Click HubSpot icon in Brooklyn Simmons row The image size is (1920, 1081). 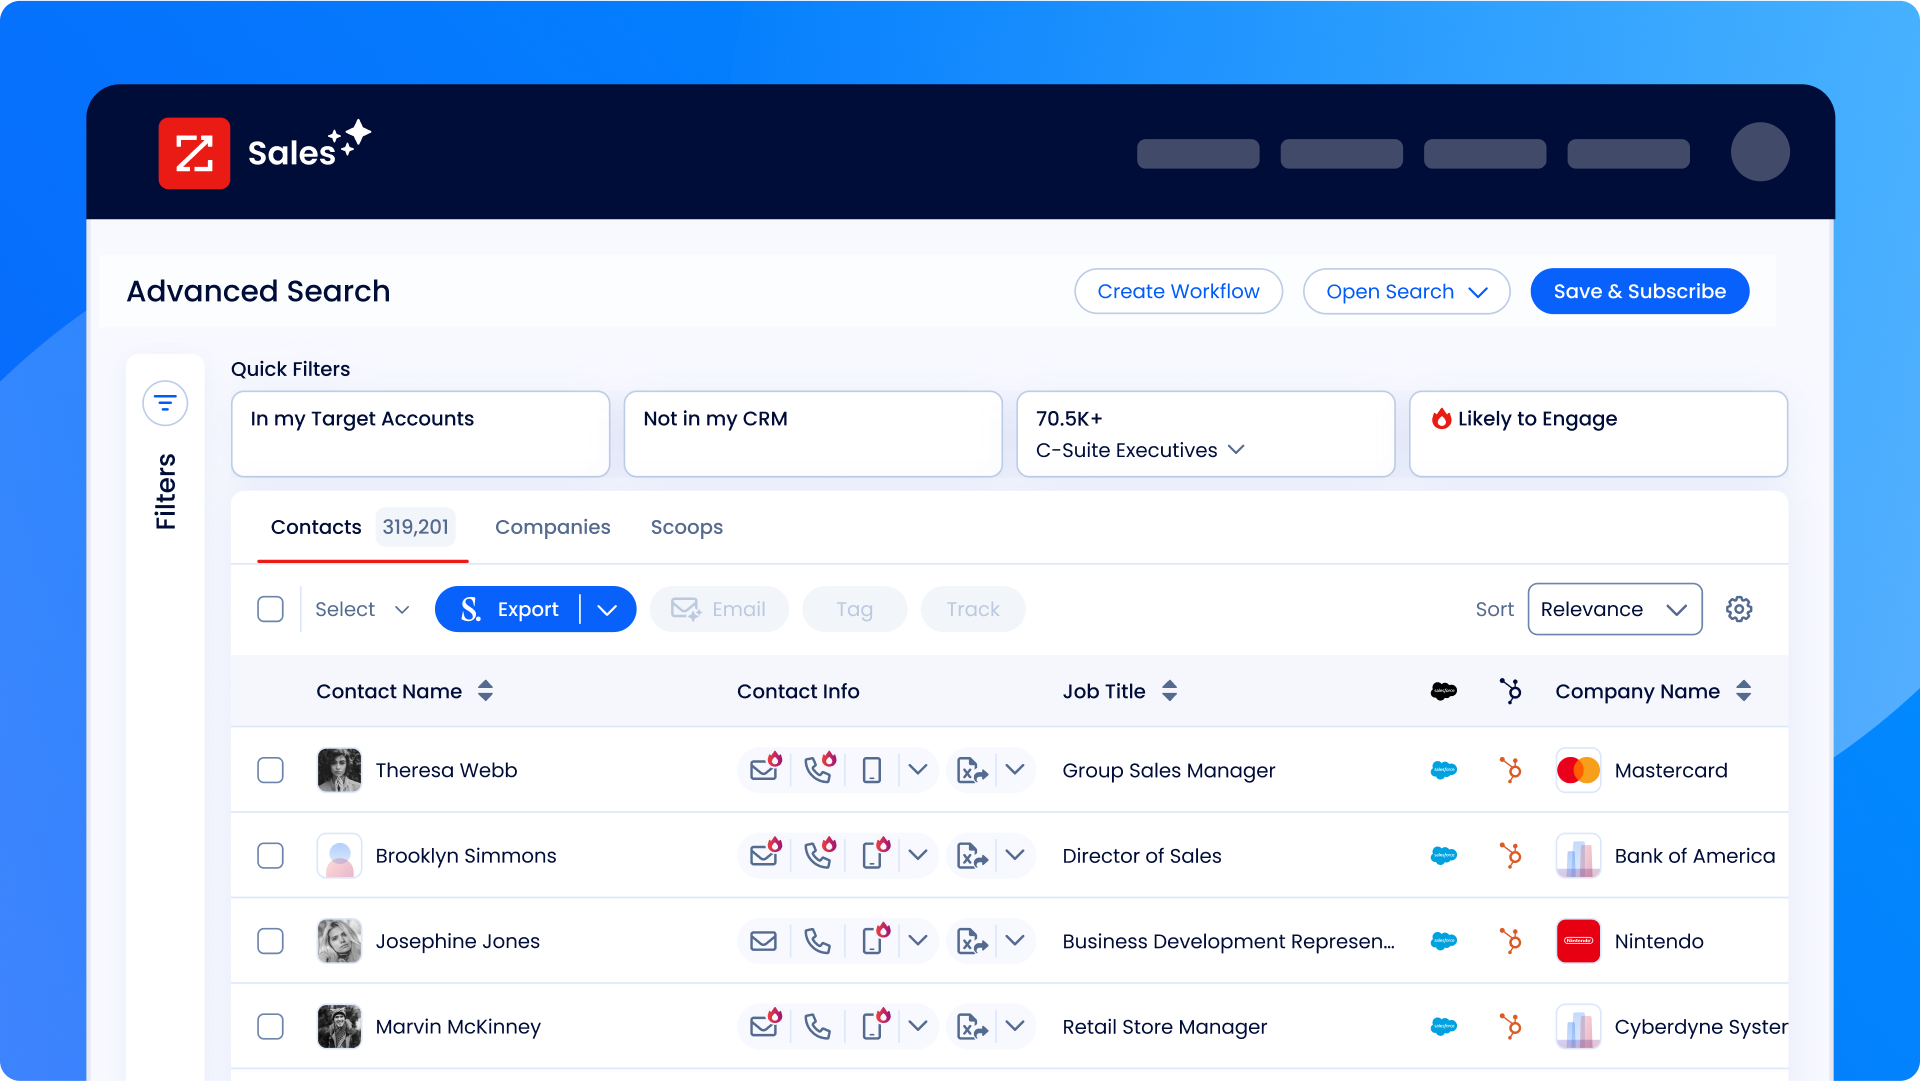(1511, 856)
